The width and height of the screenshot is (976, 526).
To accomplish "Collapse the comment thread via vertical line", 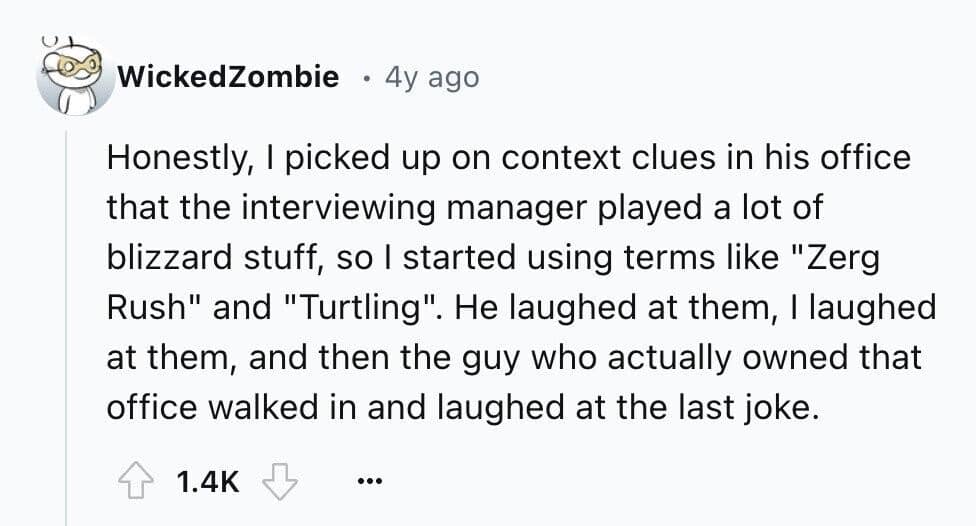I will tap(66, 330).
